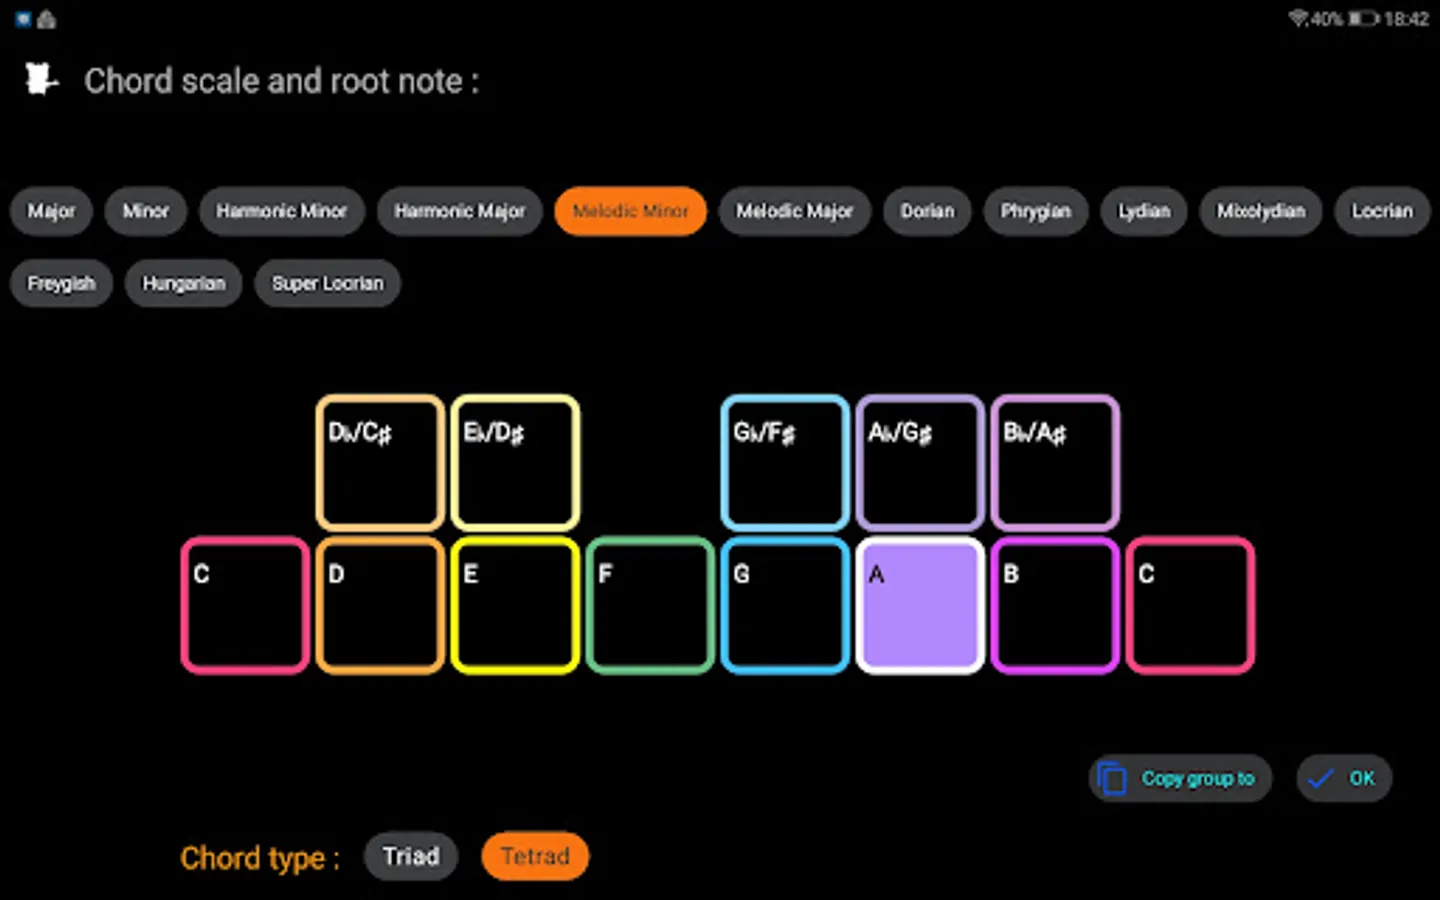Select the Ab/G# root note key
This screenshot has width=1440, height=900.
[x=920, y=462]
